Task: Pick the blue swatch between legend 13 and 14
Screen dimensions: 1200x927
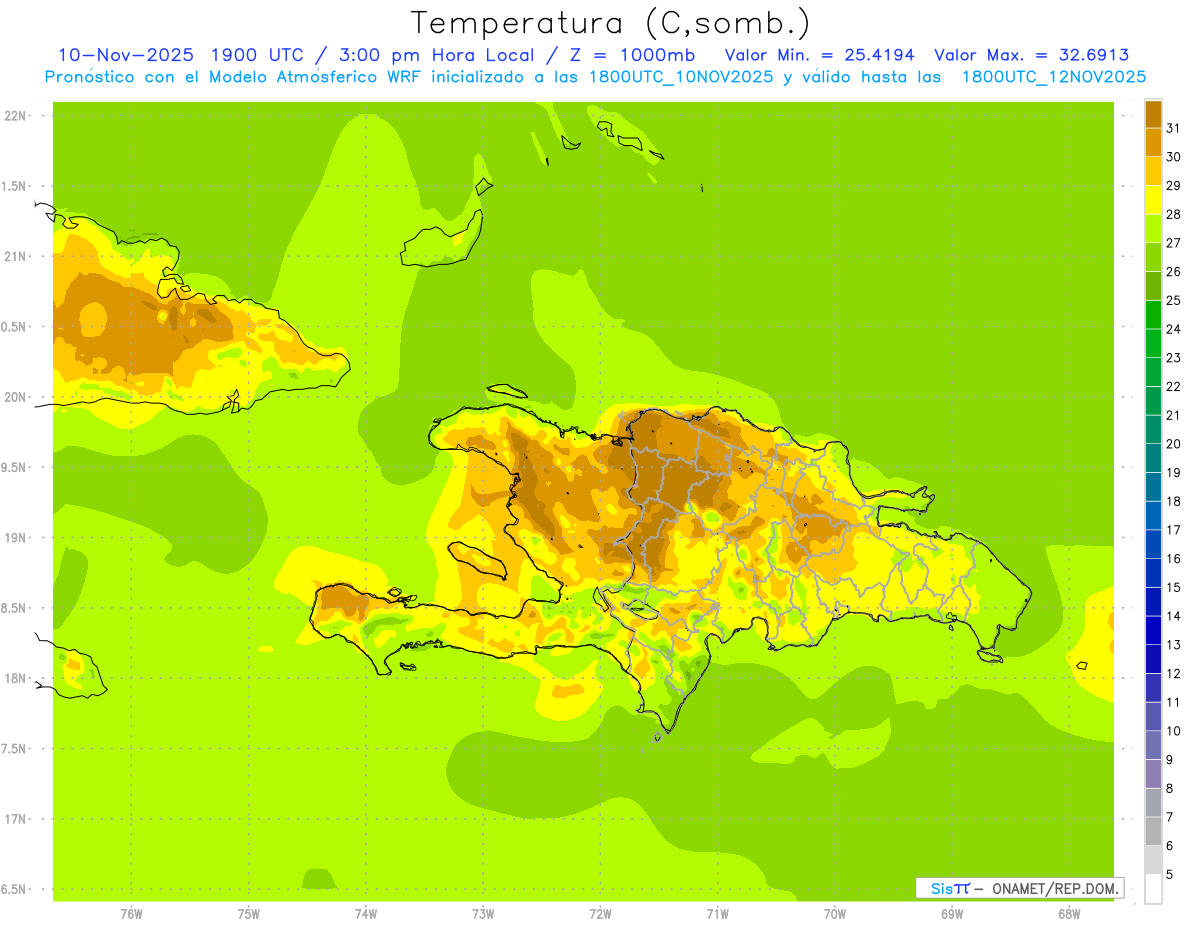Action: tap(1153, 630)
